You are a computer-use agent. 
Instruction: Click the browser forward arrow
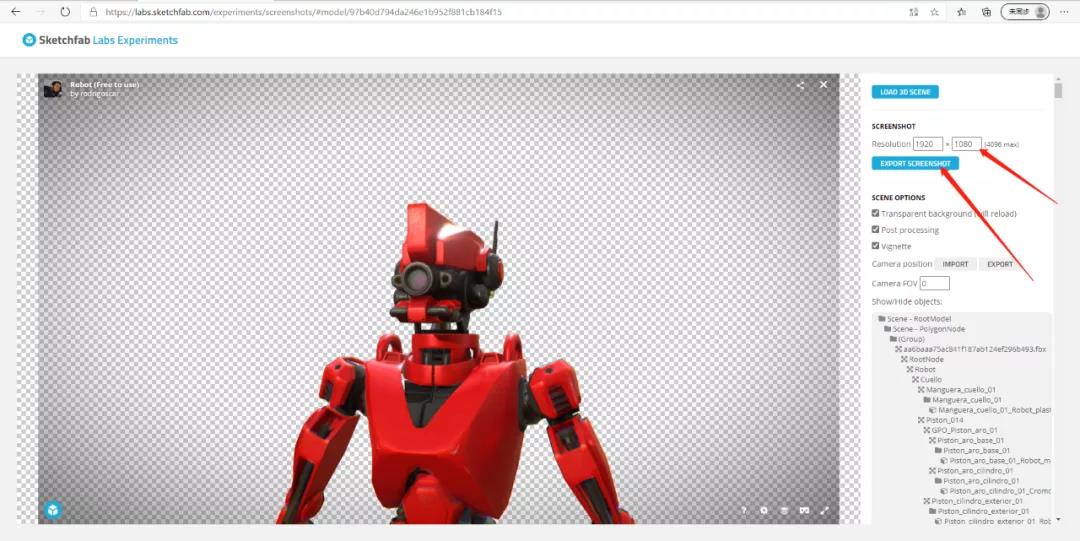tap(40, 12)
